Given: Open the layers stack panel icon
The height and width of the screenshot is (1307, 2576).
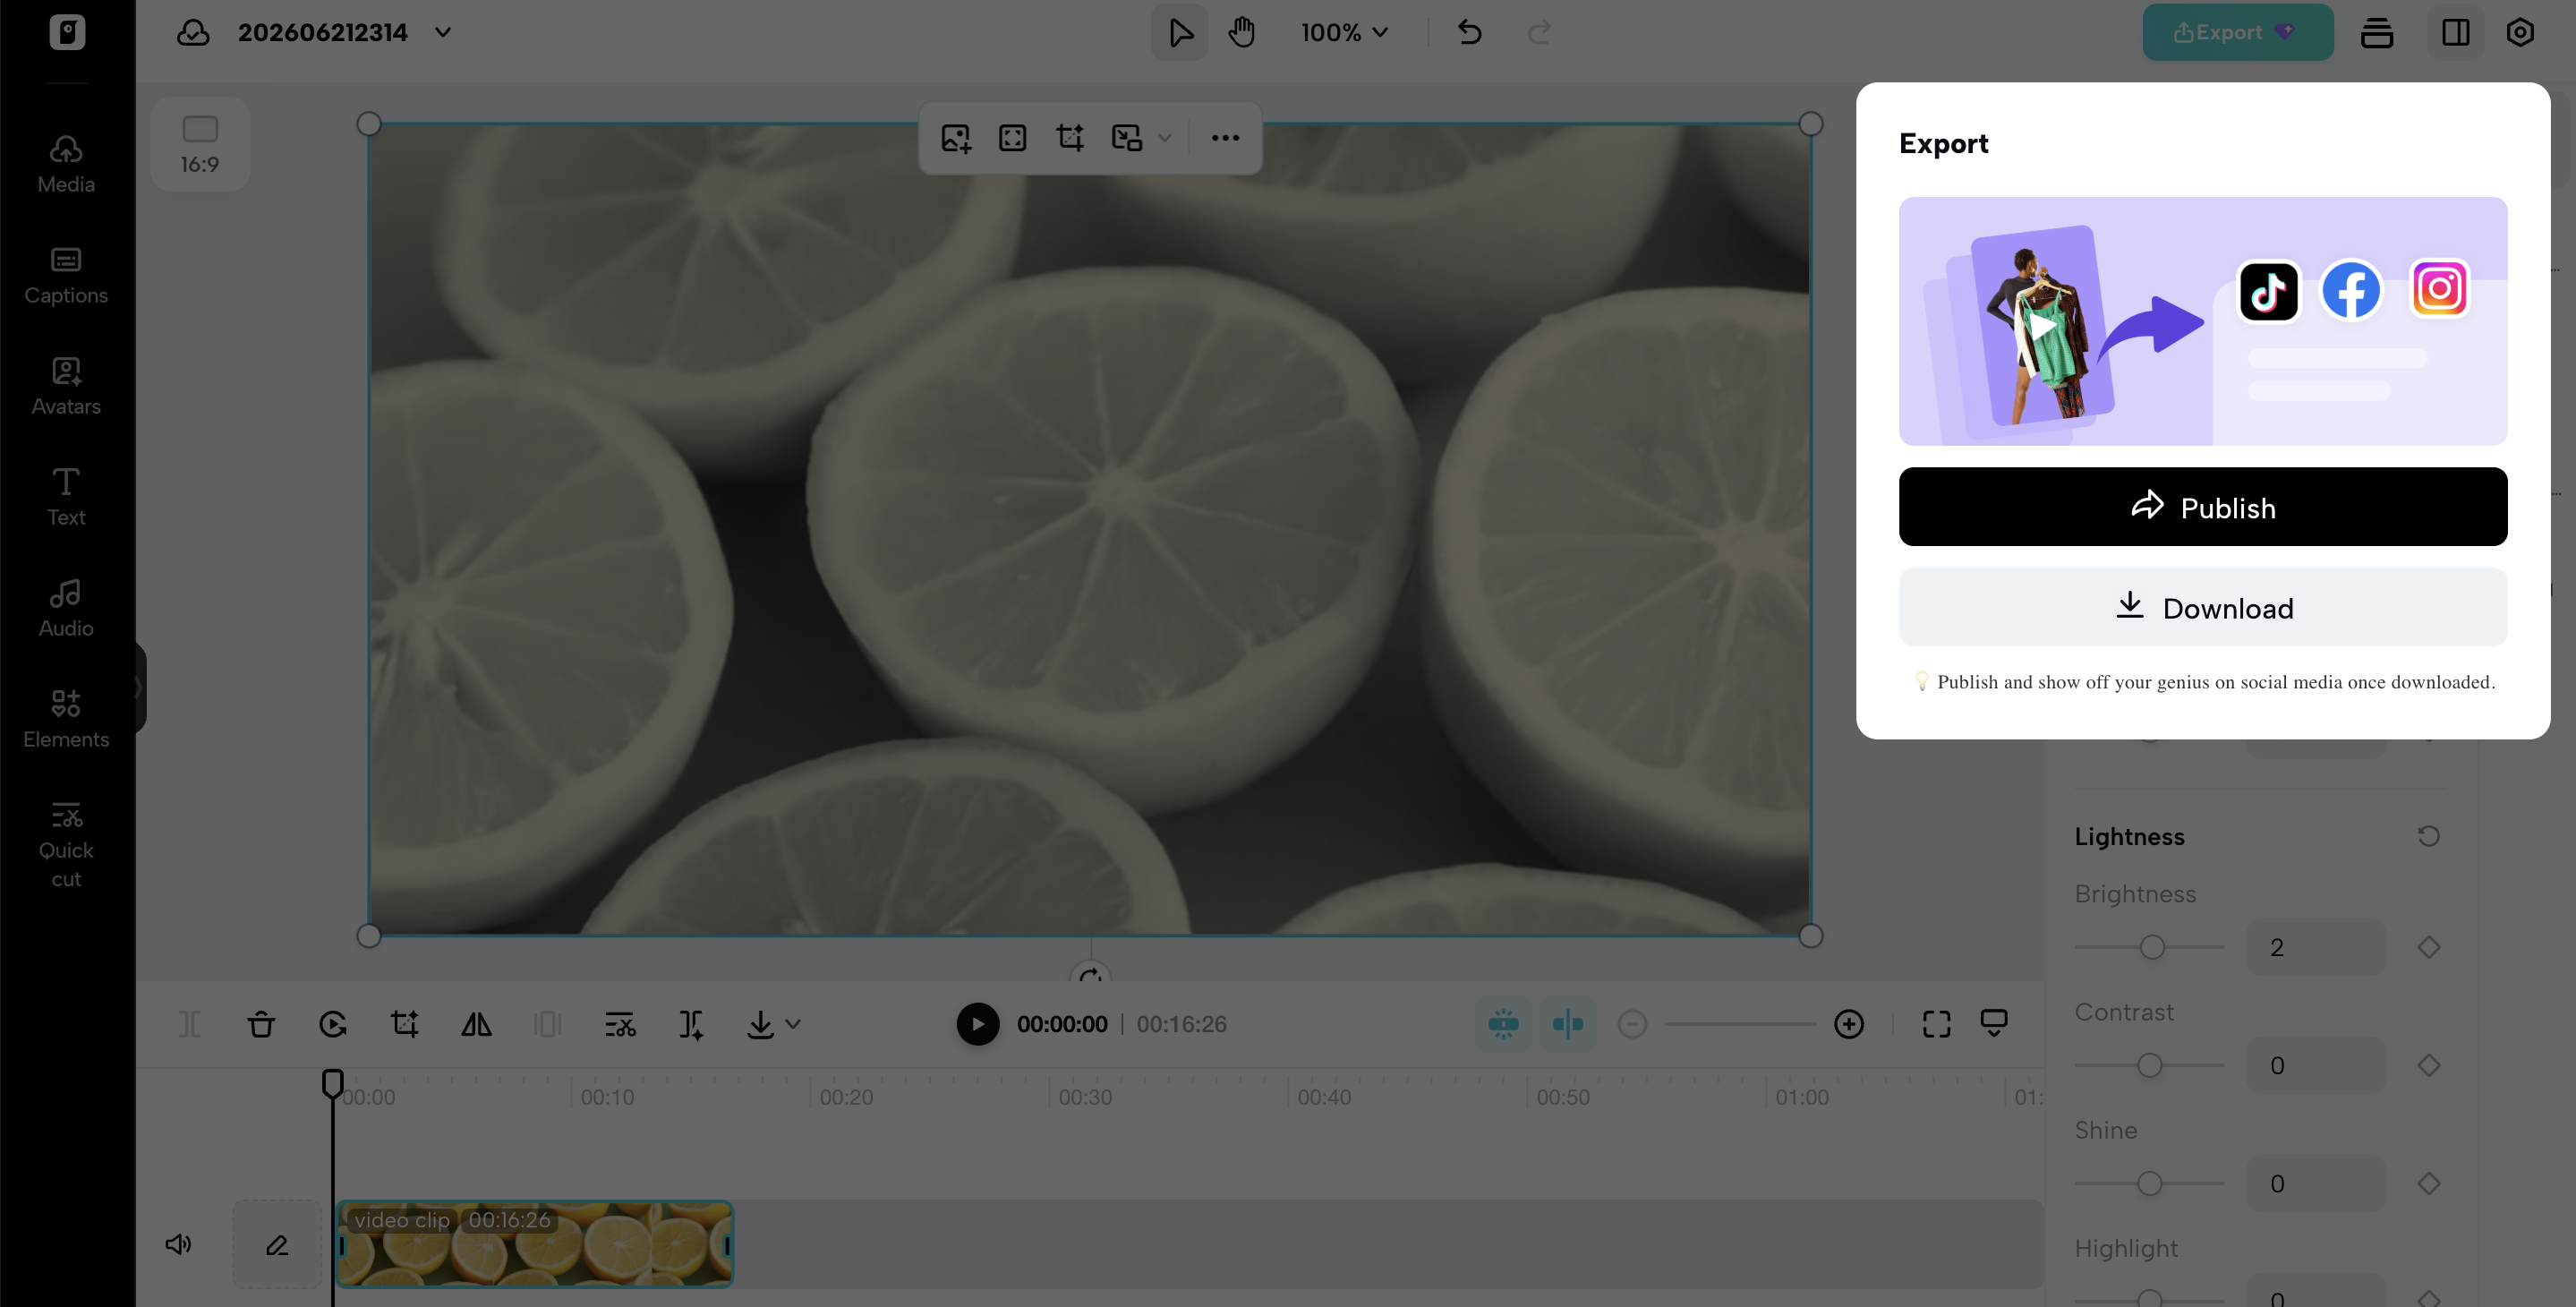Looking at the screenshot, I should pos(2377,32).
